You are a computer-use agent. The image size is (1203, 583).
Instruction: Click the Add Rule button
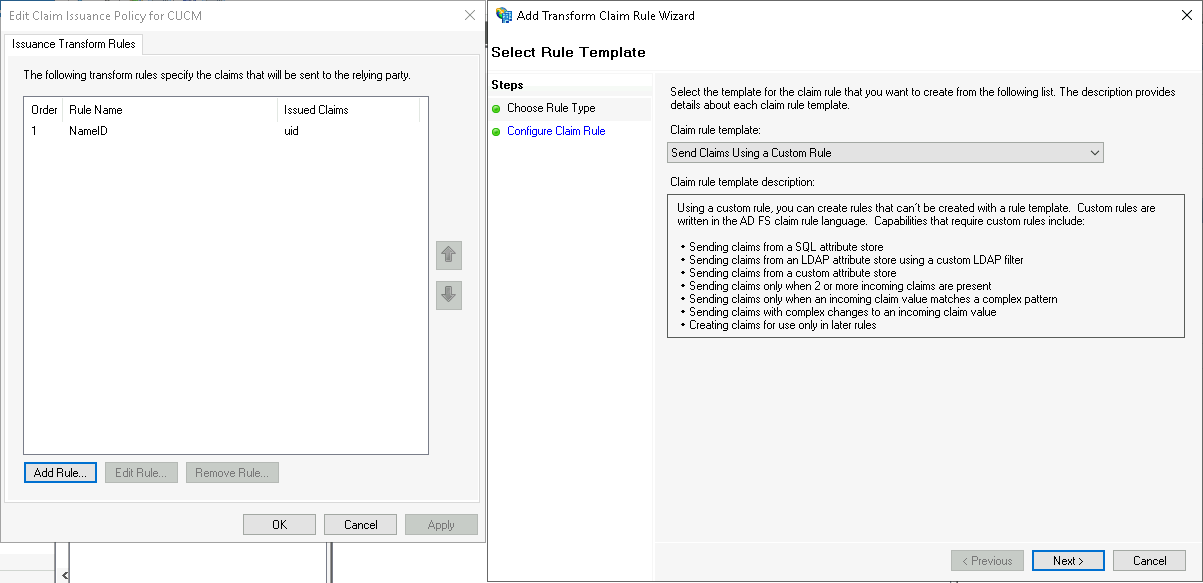tap(60, 473)
